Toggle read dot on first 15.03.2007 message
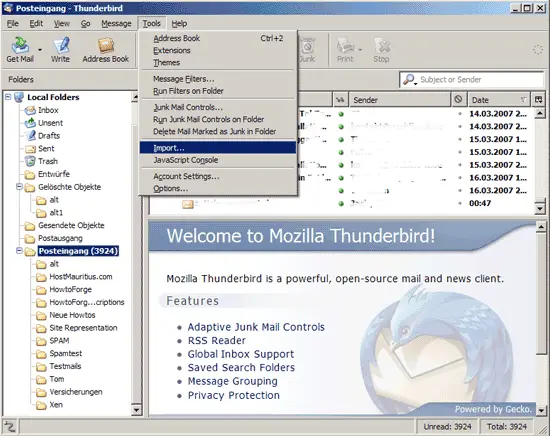Screen dimensions: 550x436 tap(341, 140)
